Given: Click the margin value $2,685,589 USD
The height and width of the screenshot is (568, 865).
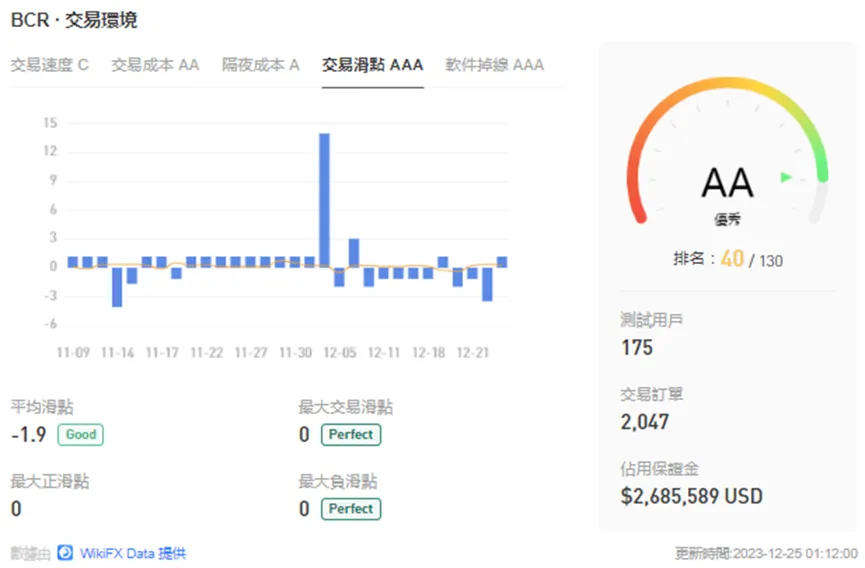Looking at the screenshot, I should coord(692,496).
